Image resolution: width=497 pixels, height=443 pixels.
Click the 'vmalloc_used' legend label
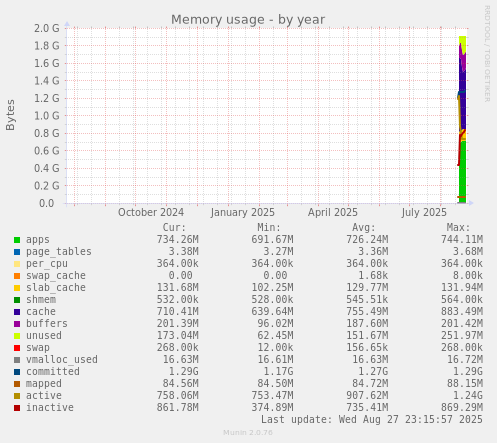click(x=62, y=360)
